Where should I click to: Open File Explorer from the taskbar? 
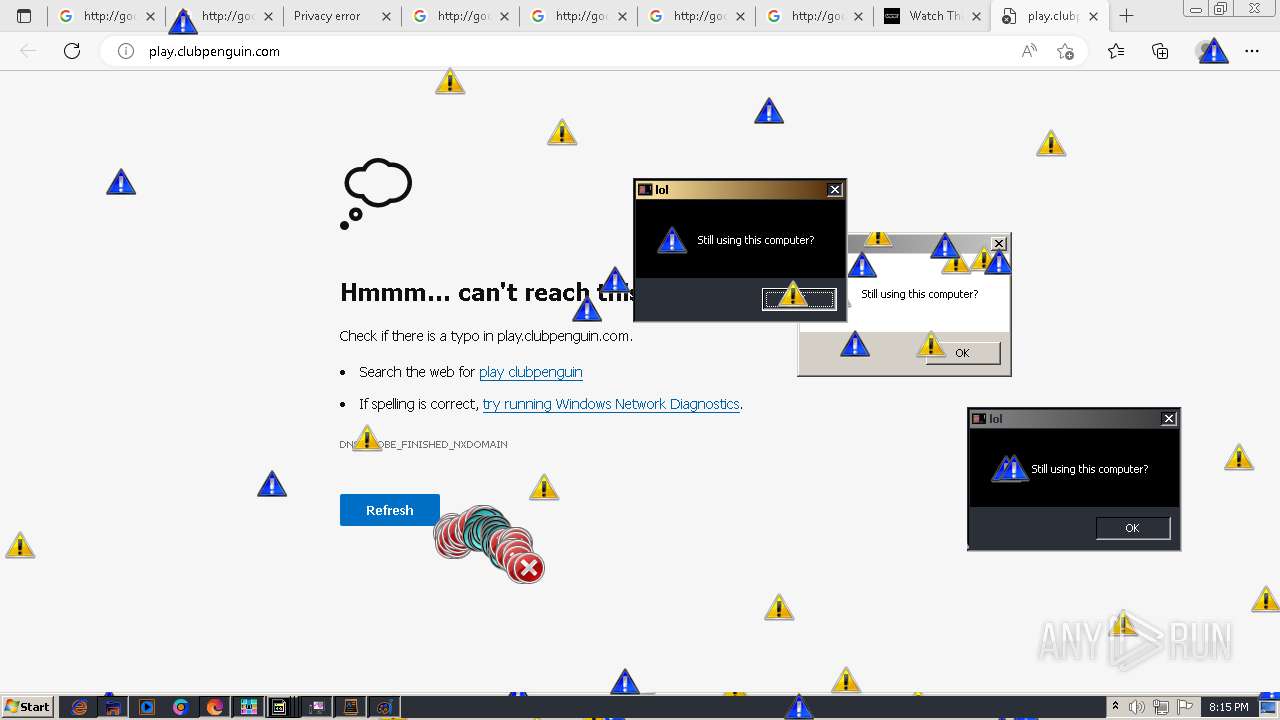pyautogui.click(x=113, y=707)
